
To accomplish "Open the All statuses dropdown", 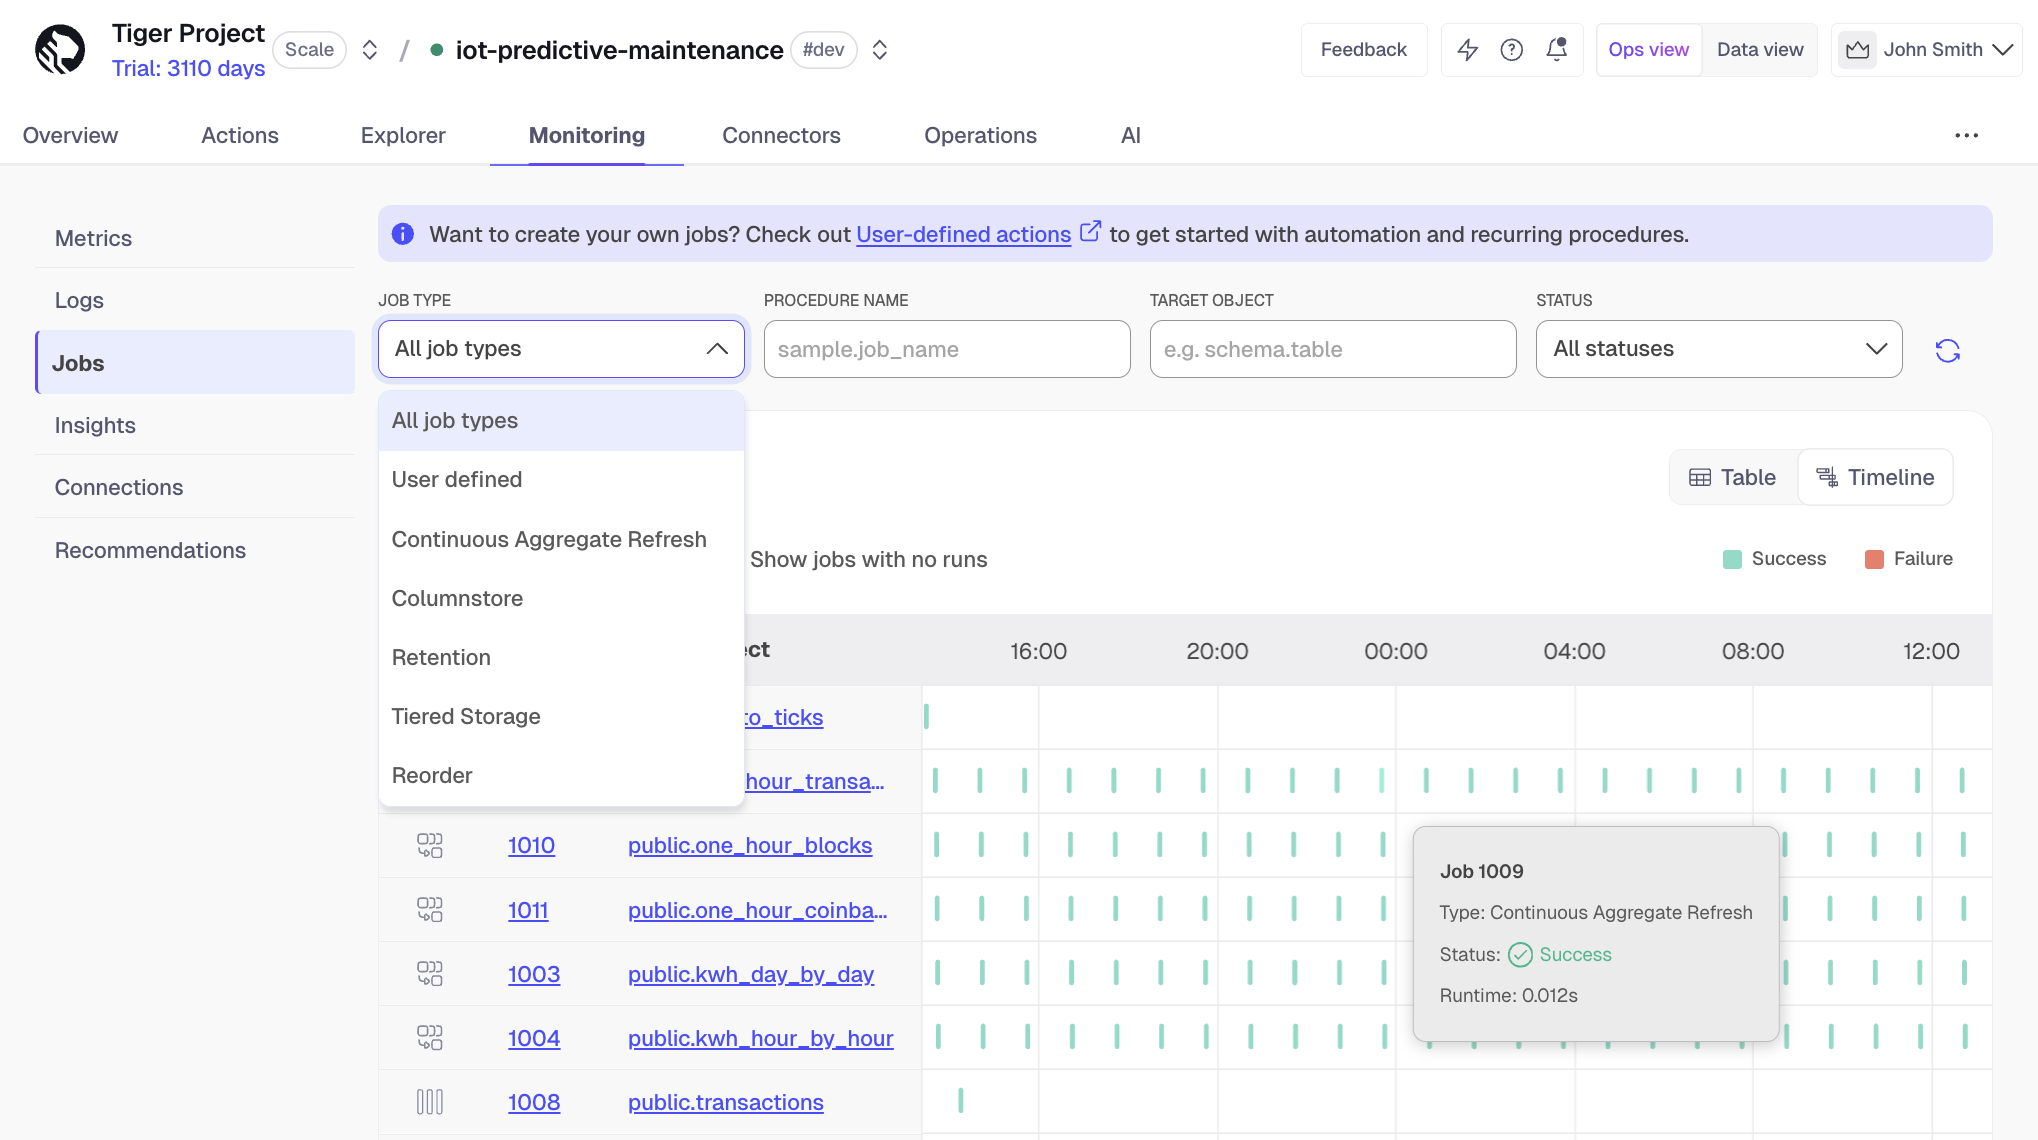I will pyautogui.click(x=1718, y=349).
